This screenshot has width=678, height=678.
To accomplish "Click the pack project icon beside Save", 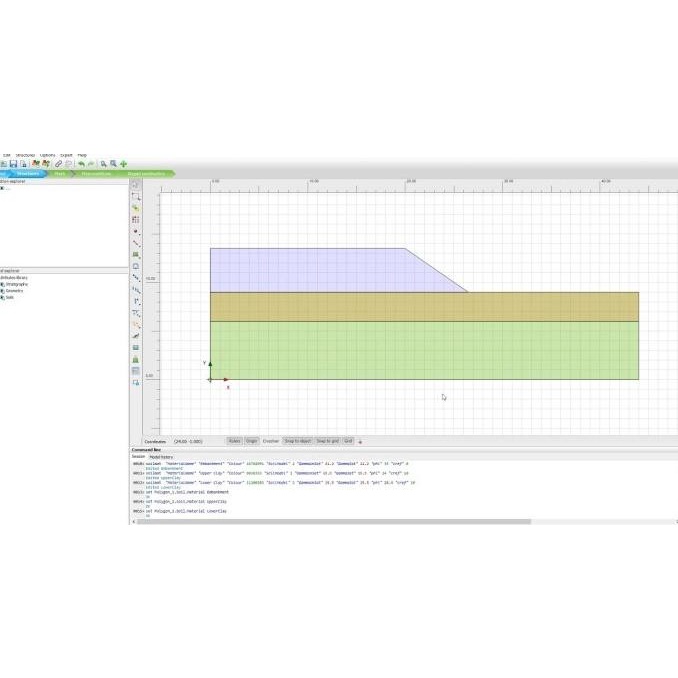I will click(x=23, y=163).
